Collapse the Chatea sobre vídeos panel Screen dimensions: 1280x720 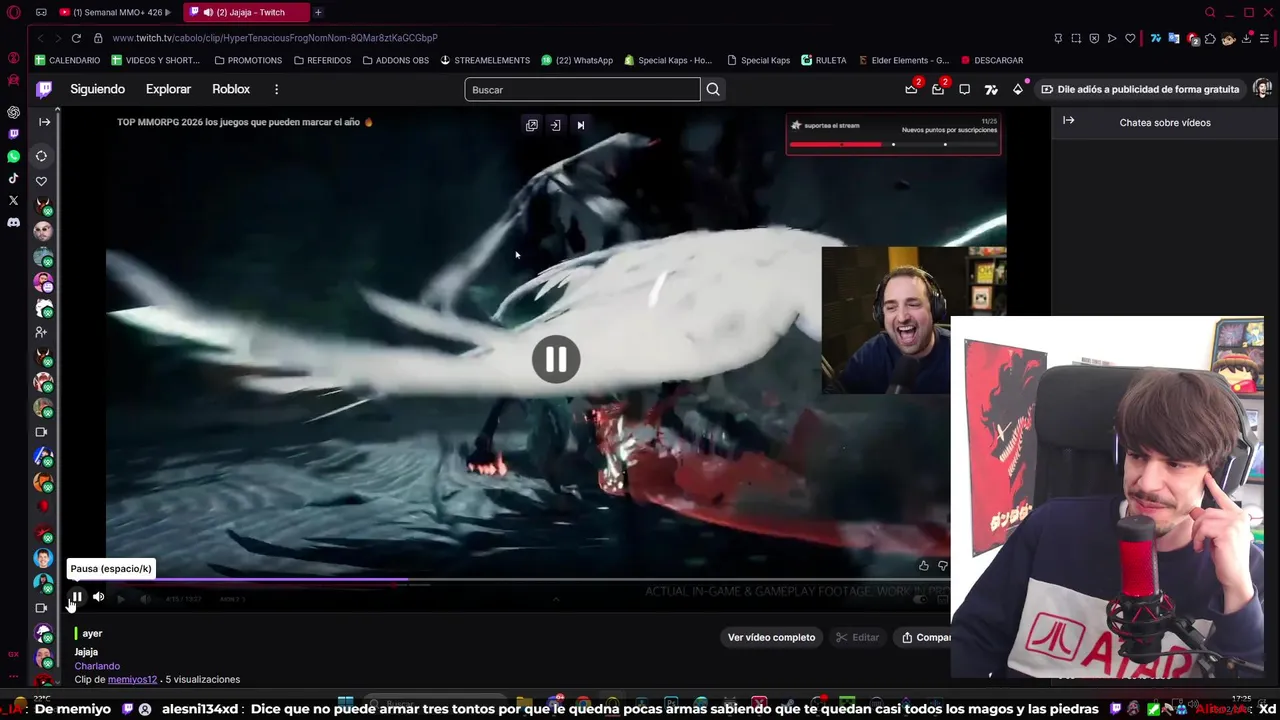tap(1068, 121)
